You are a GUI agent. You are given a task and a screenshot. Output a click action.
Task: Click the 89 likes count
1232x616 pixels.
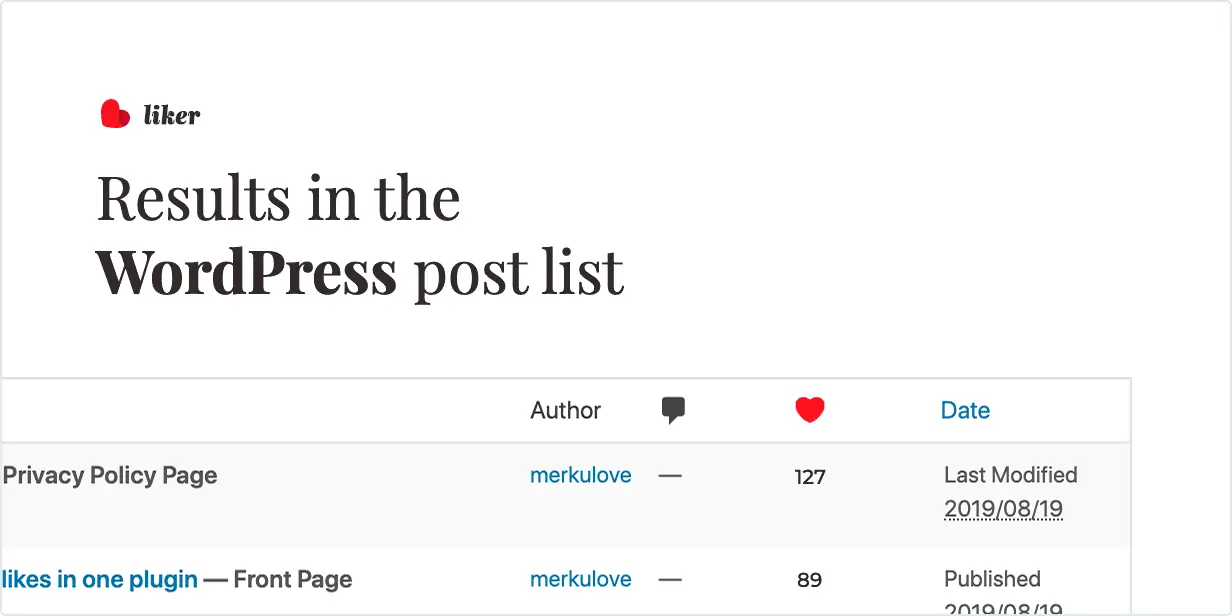809,580
